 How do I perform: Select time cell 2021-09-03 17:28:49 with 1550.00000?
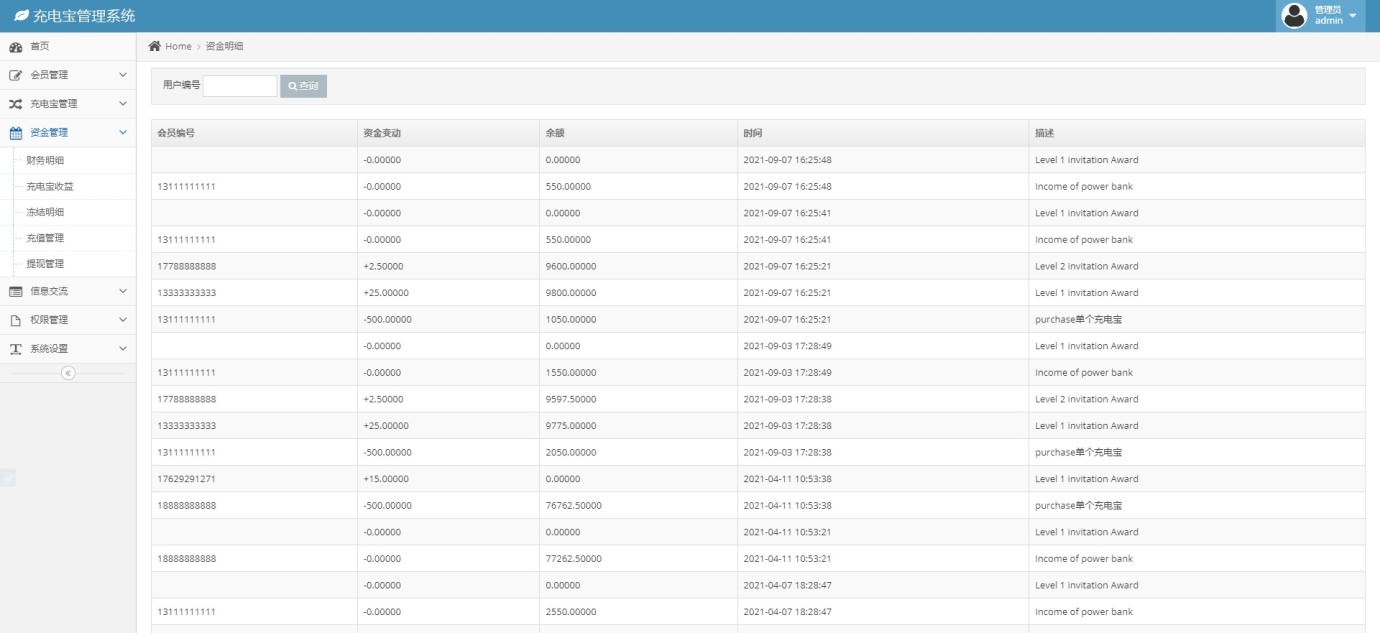pyautogui.click(x=788, y=373)
